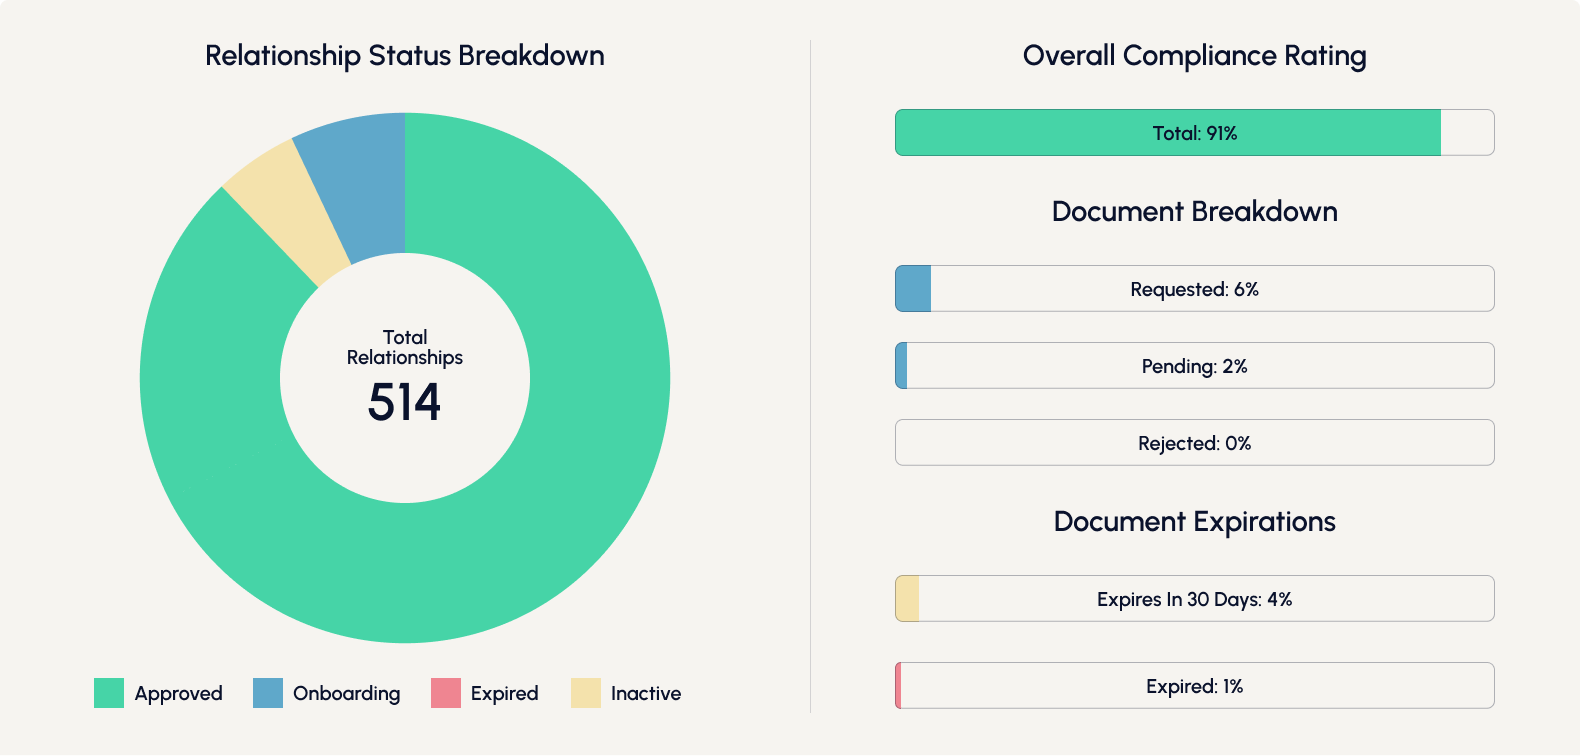The height and width of the screenshot is (756, 1580).
Task: Click the Total: 91% compliance bar
Action: (1194, 133)
